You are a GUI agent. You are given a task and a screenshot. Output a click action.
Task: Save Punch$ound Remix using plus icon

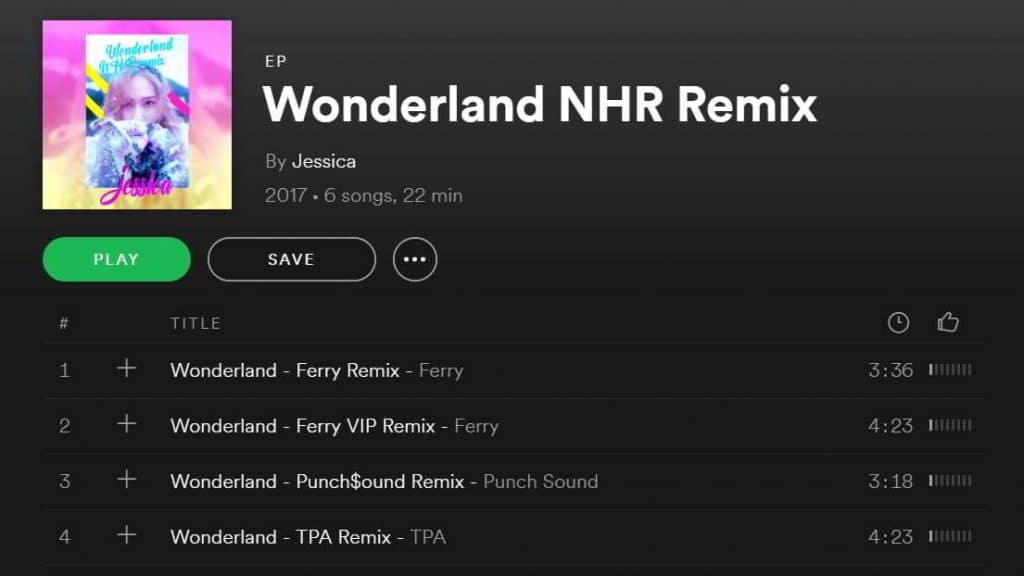[x=127, y=479]
